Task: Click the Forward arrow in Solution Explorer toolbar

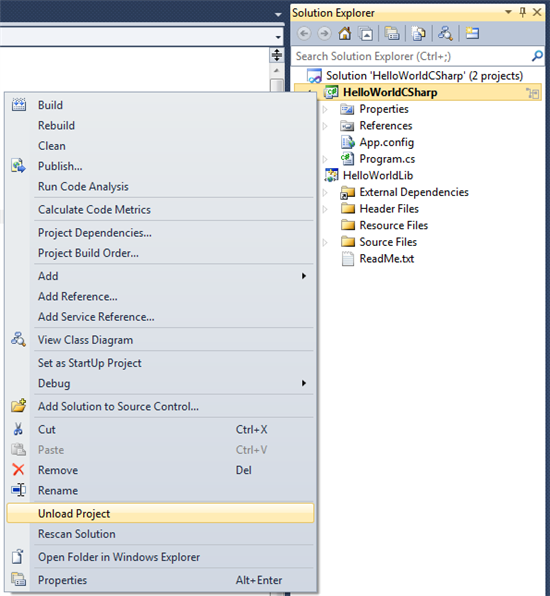Action: 324,34
